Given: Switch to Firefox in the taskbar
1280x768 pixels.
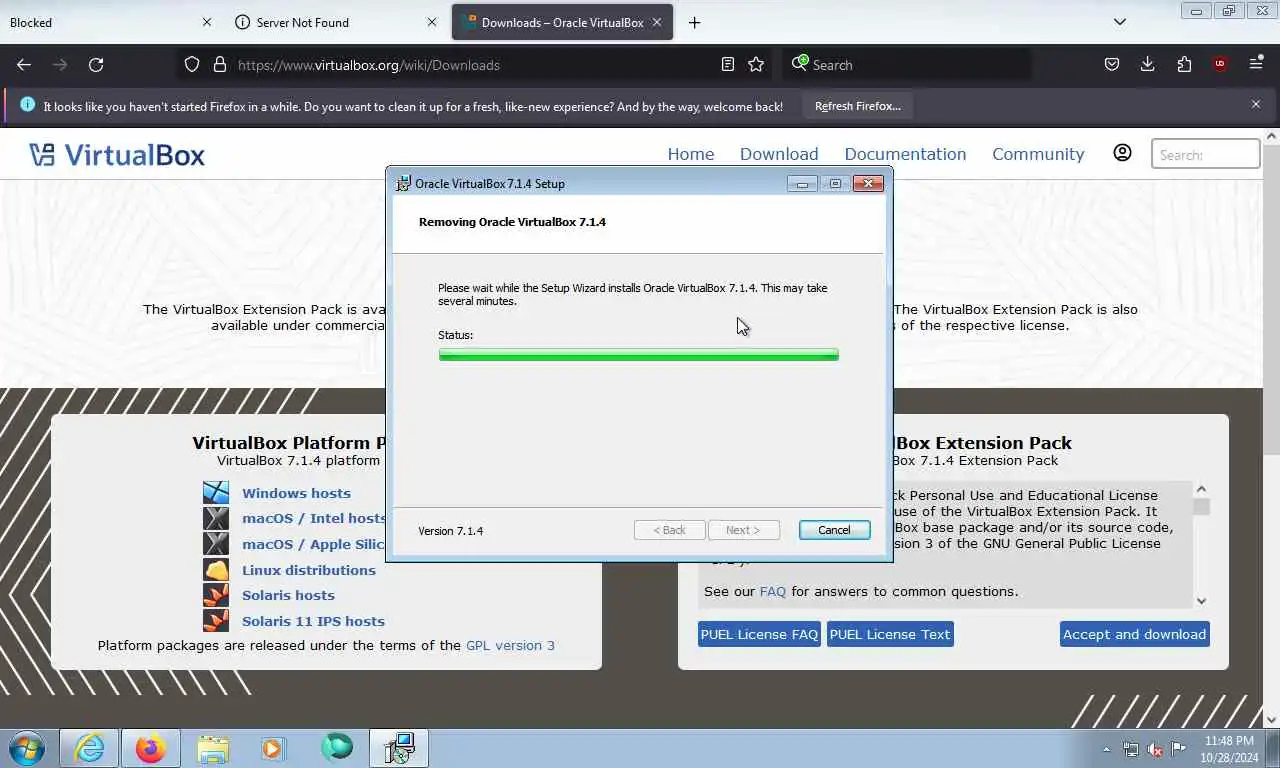Looking at the screenshot, I should coord(151,748).
